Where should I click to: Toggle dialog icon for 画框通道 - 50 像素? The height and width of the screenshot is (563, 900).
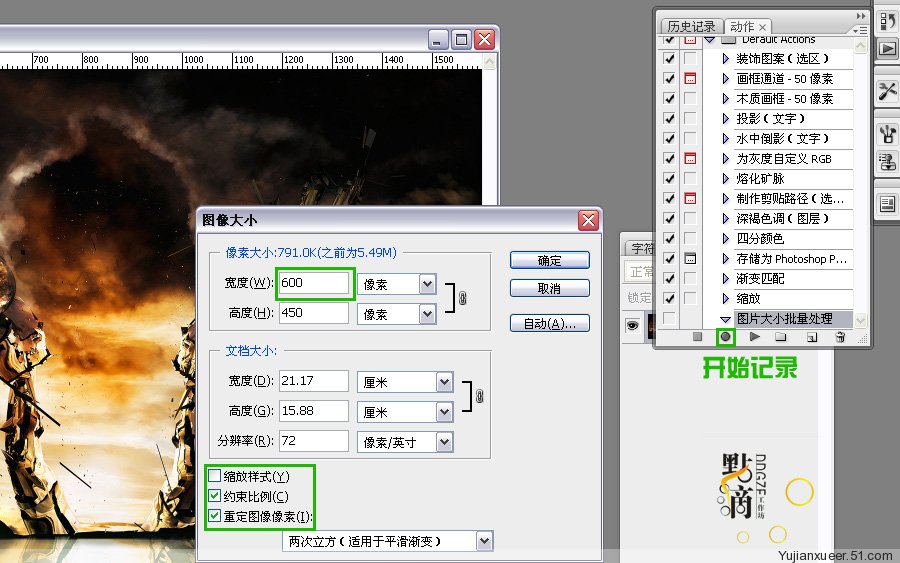(x=690, y=78)
